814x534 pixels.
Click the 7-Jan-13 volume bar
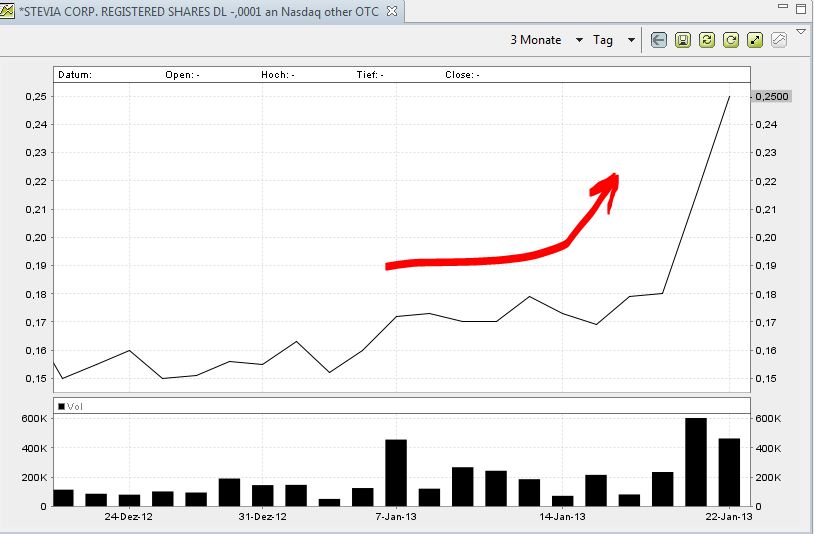pyautogui.click(x=396, y=473)
